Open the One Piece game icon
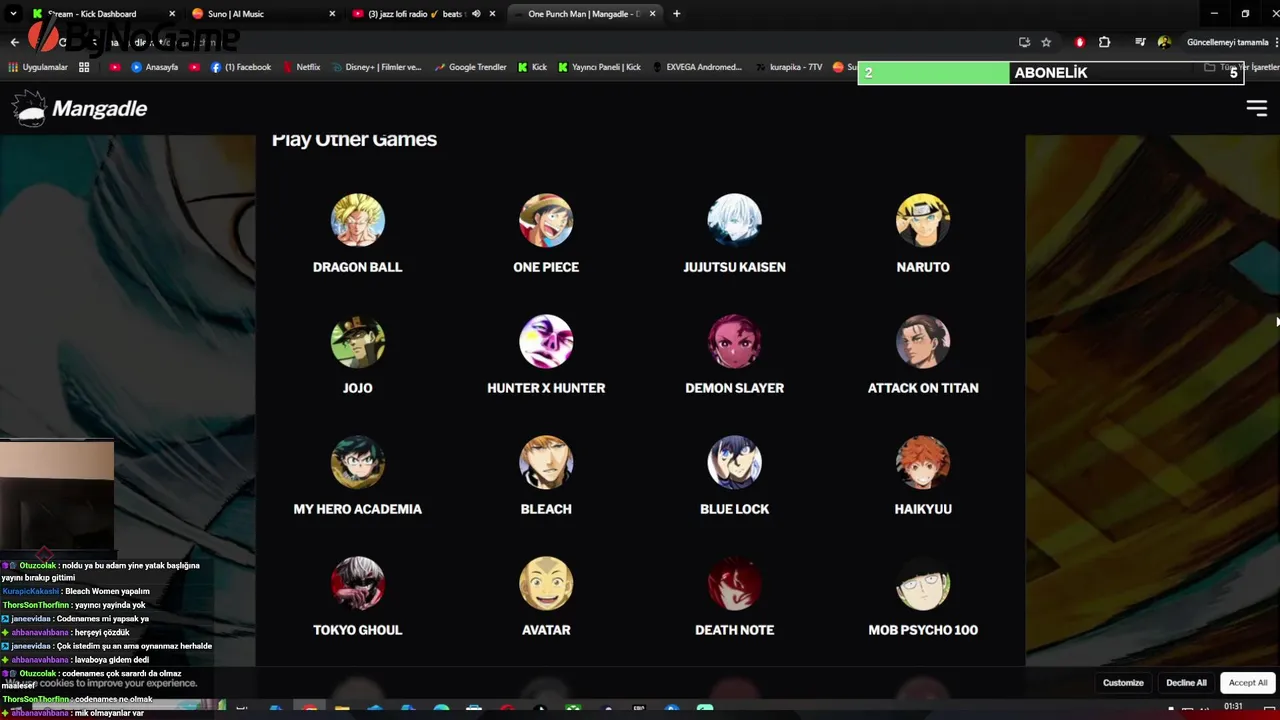 point(546,220)
